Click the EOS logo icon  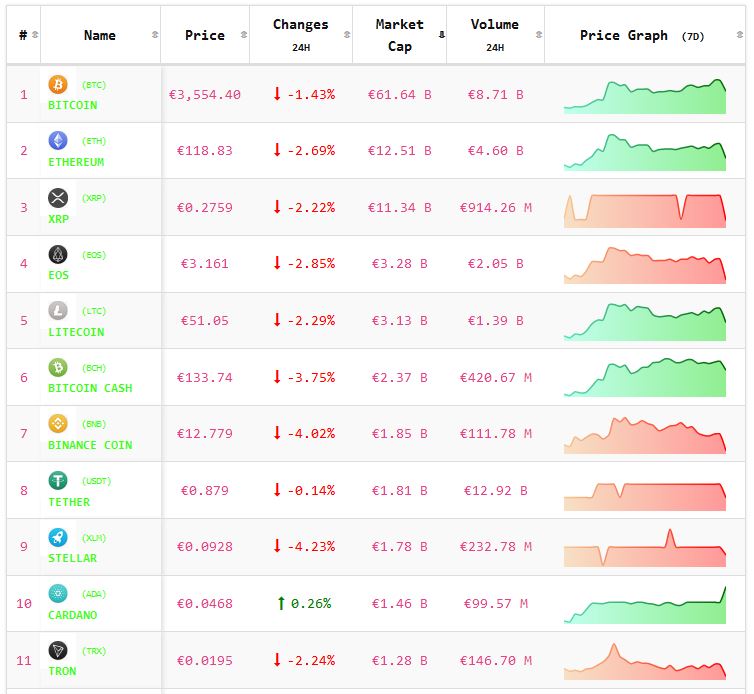(58, 254)
